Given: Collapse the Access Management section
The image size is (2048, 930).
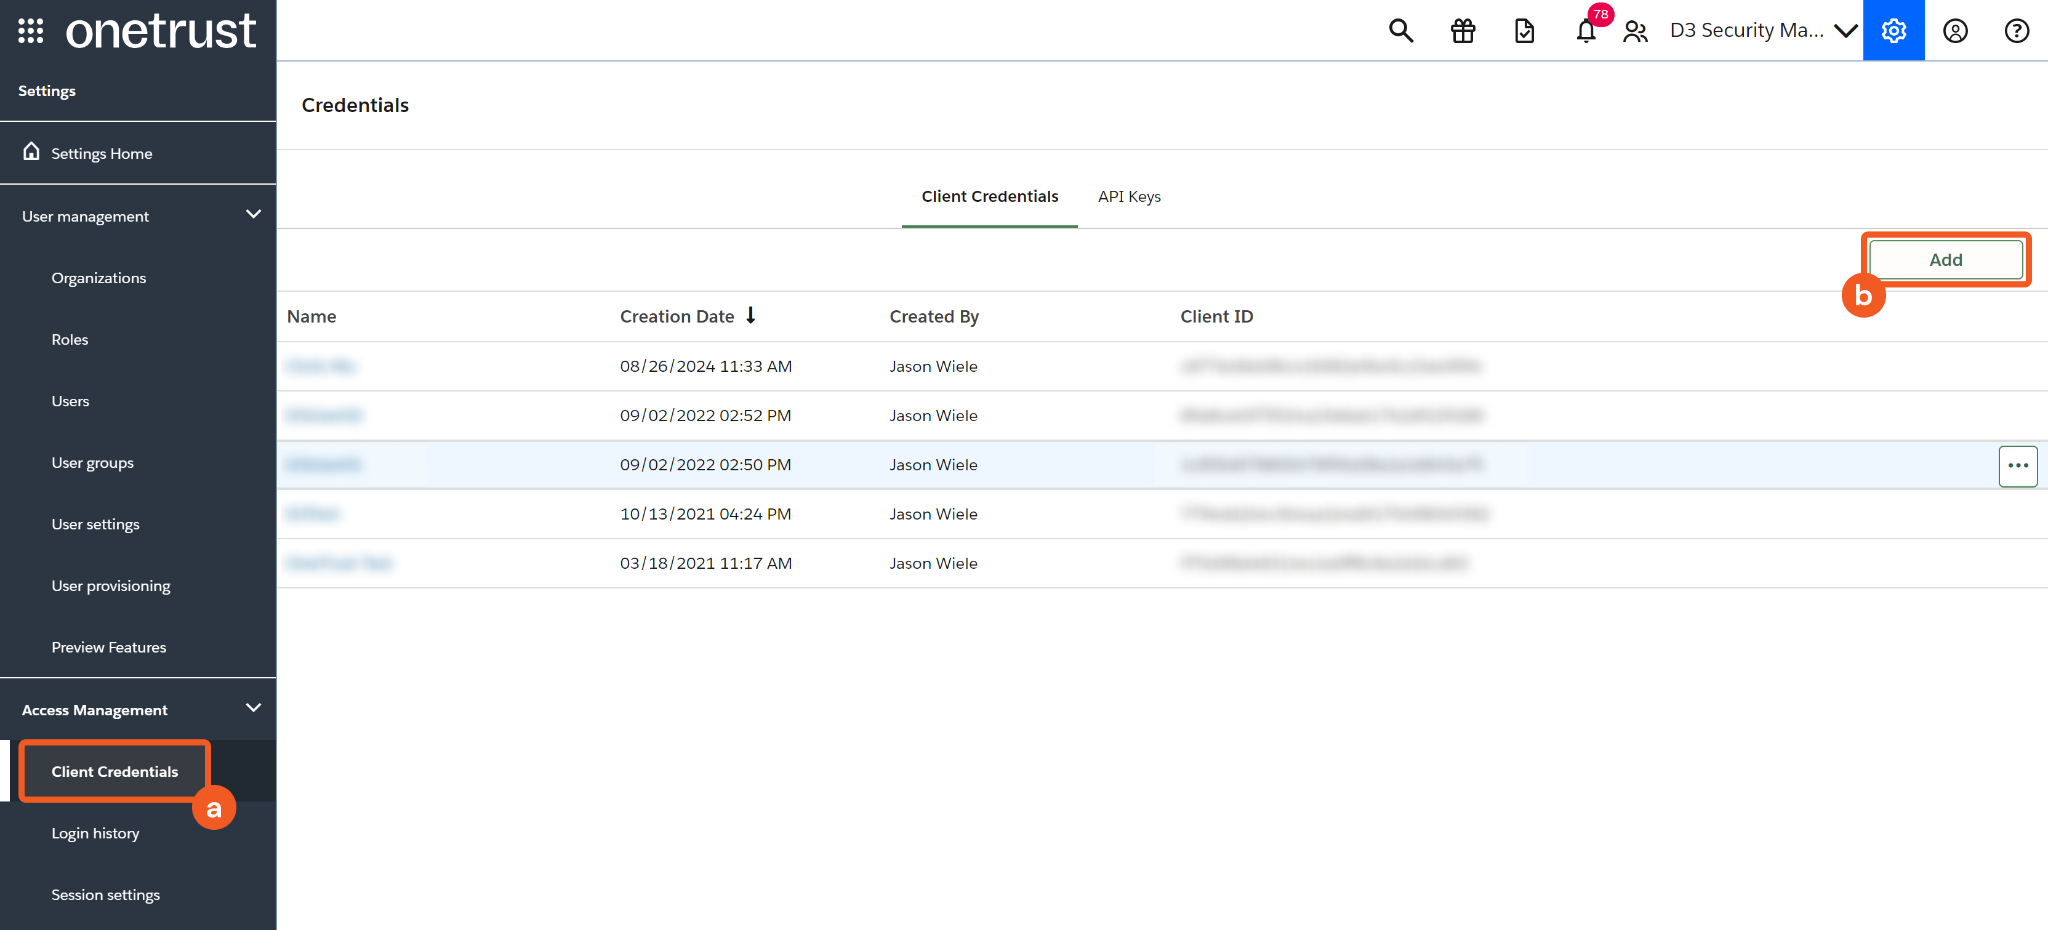Looking at the screenshot, I should 253,709.
